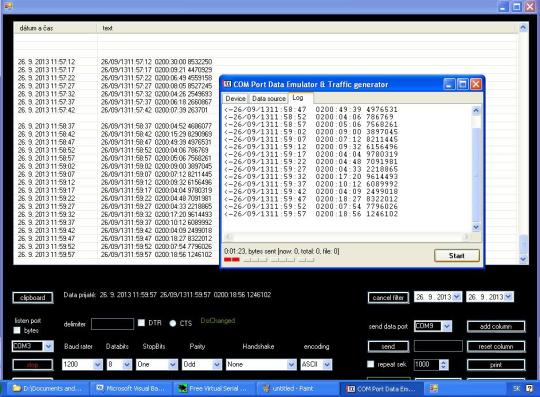Open COM Port Data Emulator taskbar item
Viewport: 540px width, 397px height.
coord(381,389)
